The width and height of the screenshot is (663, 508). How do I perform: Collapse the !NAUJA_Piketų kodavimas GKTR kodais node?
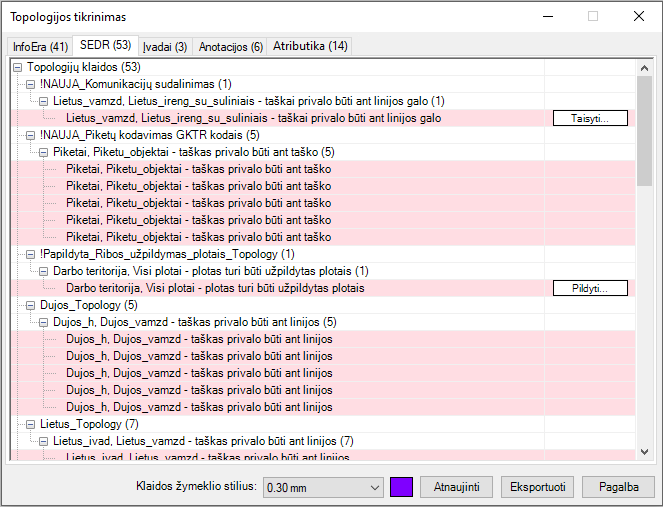click(x=30, y=135)
